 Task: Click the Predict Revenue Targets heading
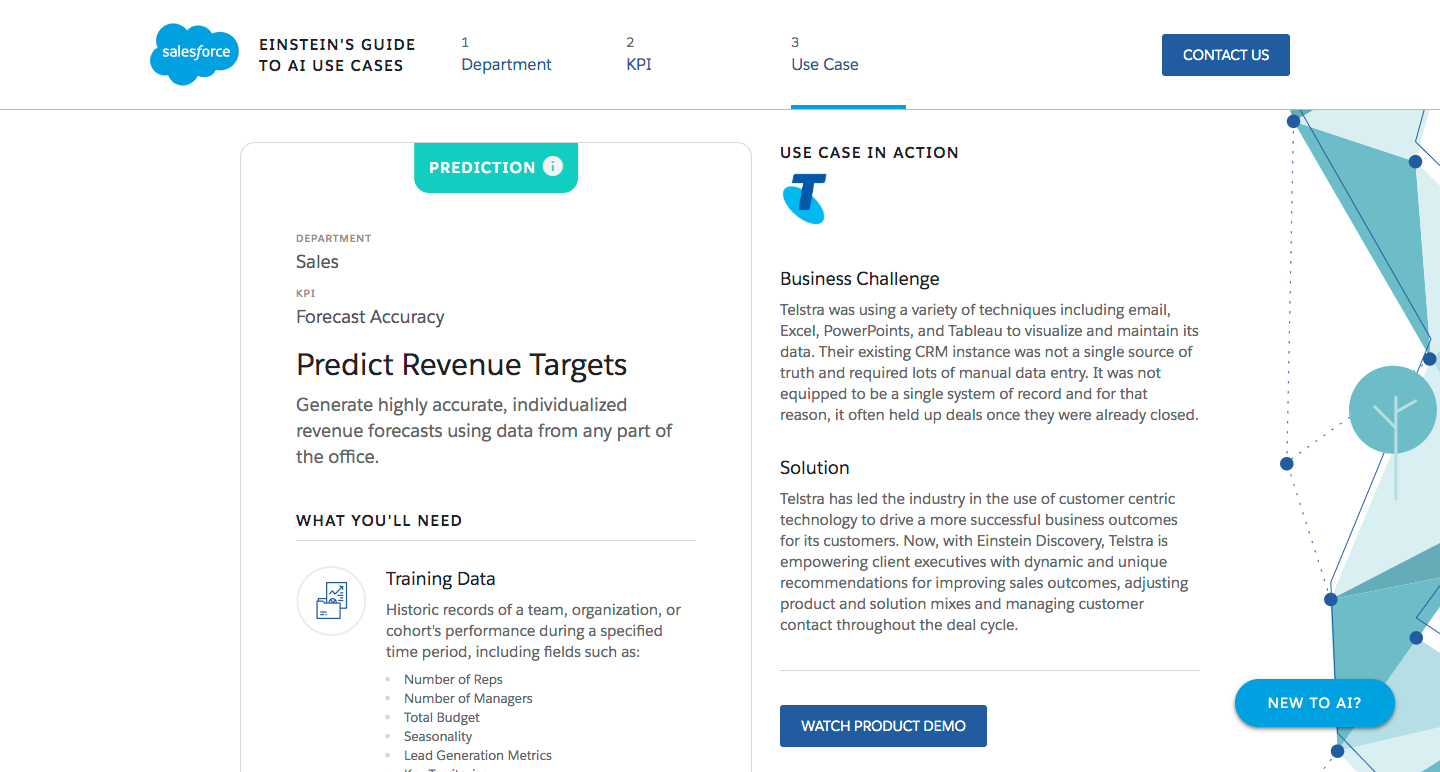(x=461, y=364)
